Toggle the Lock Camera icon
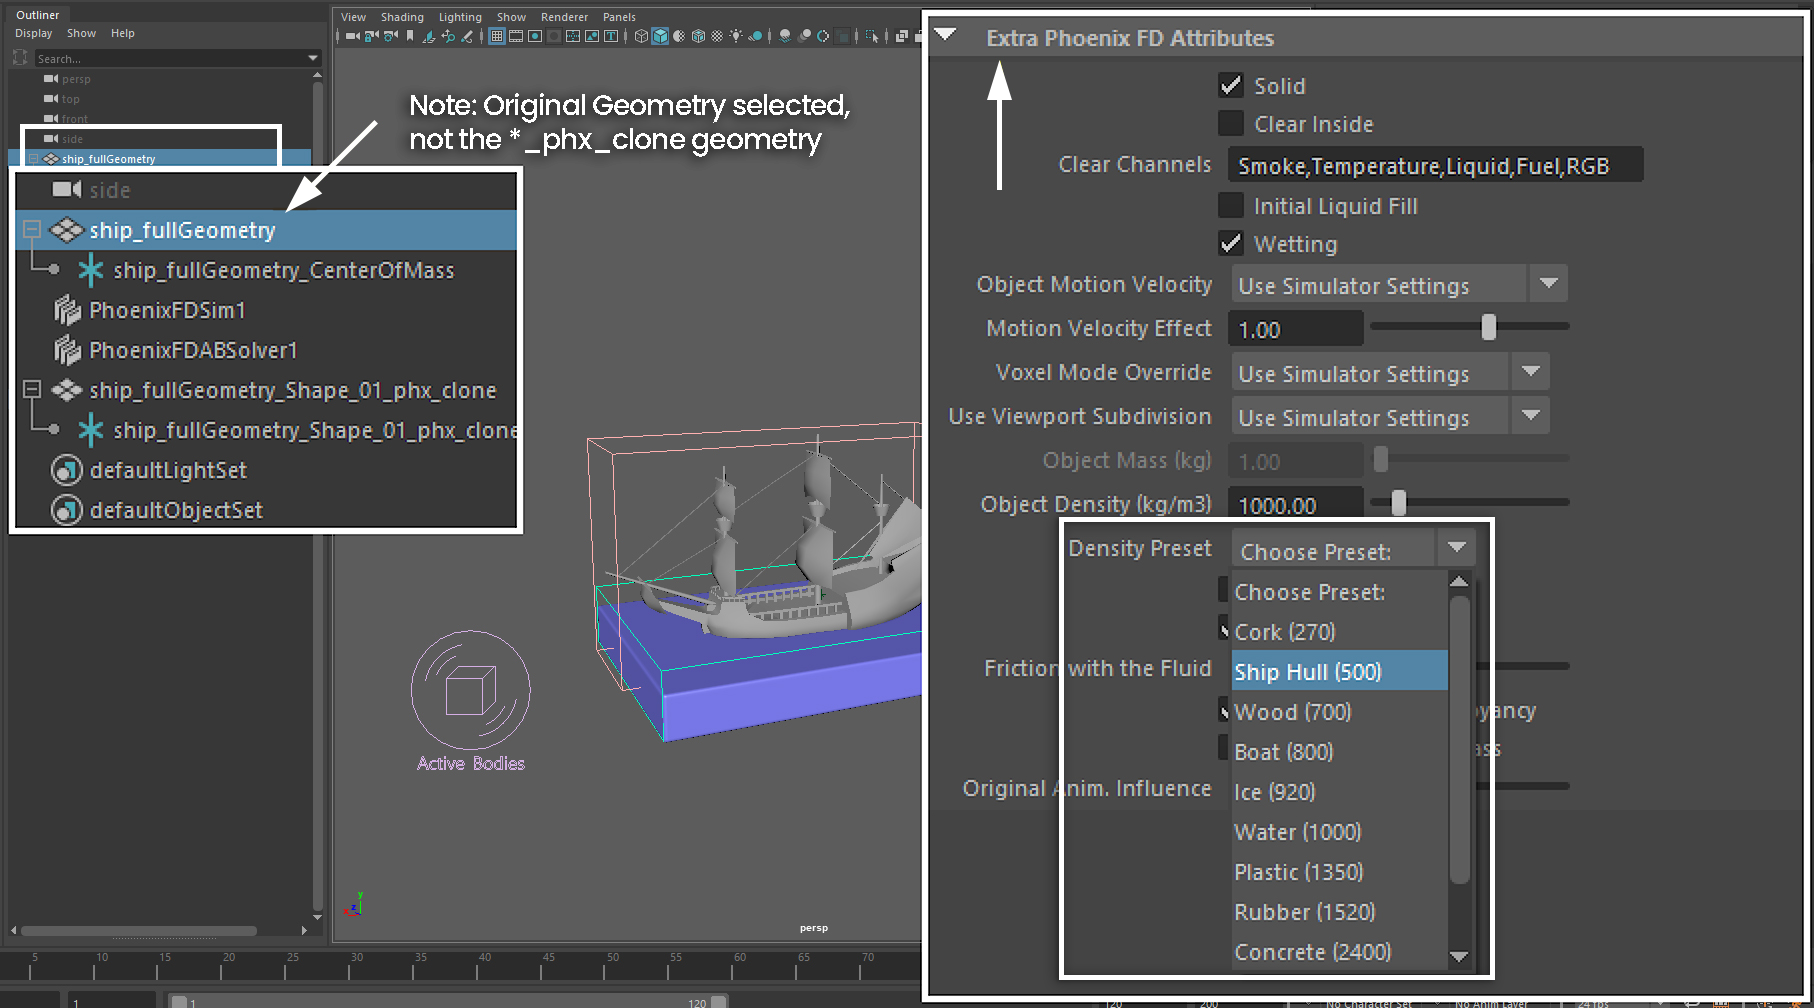Viewport: 1814px width, 1008px height. (x=371, y=36)
